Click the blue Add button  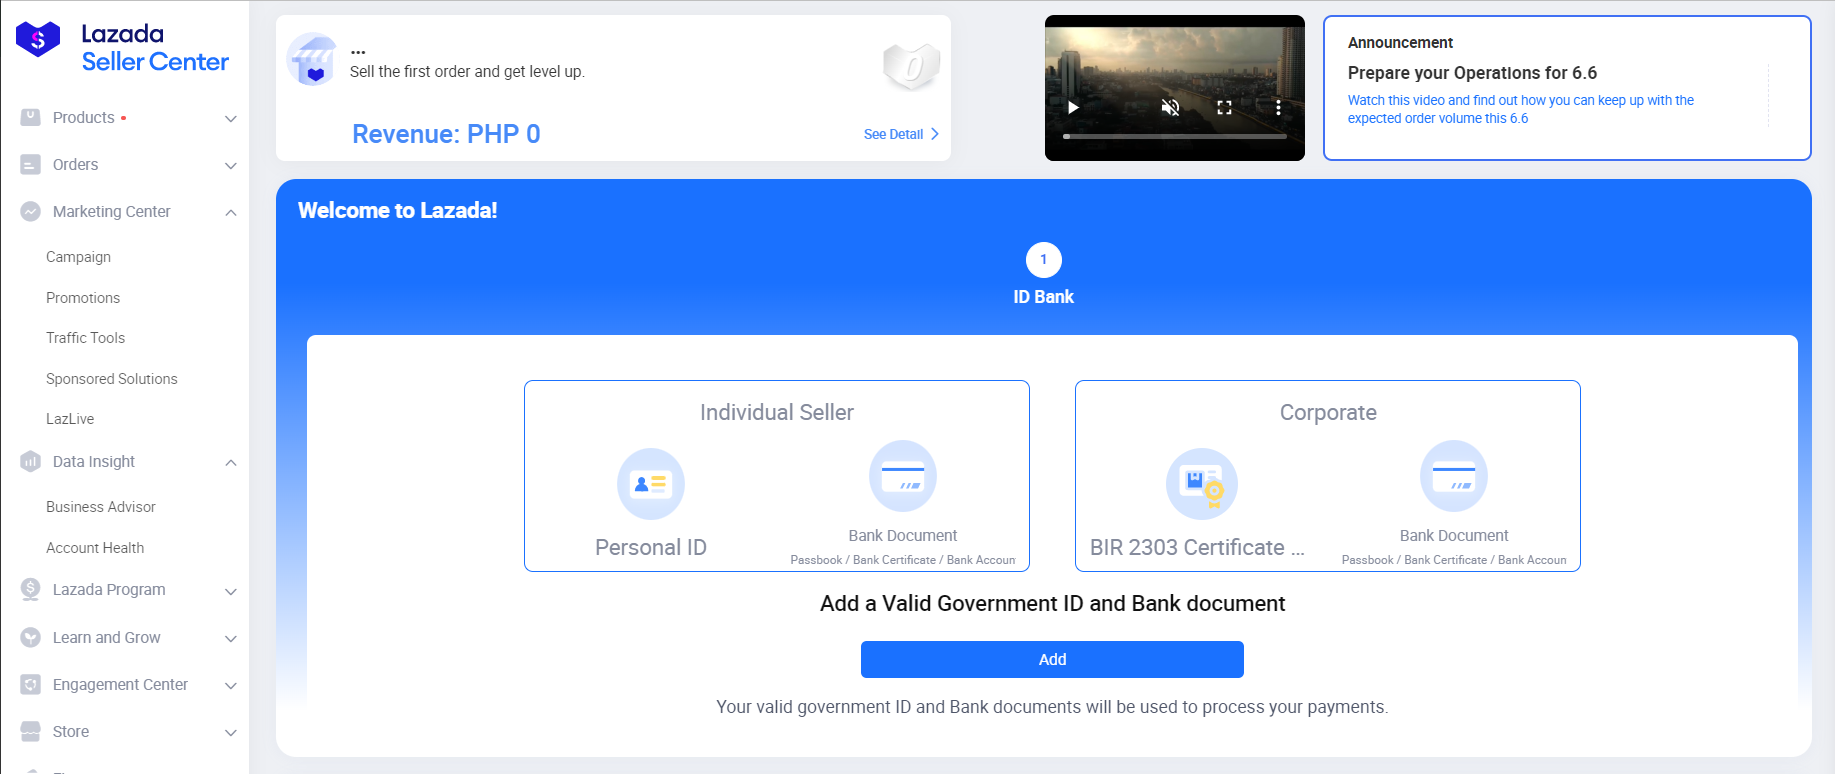pyautogui.click(x=1052, y=659)
